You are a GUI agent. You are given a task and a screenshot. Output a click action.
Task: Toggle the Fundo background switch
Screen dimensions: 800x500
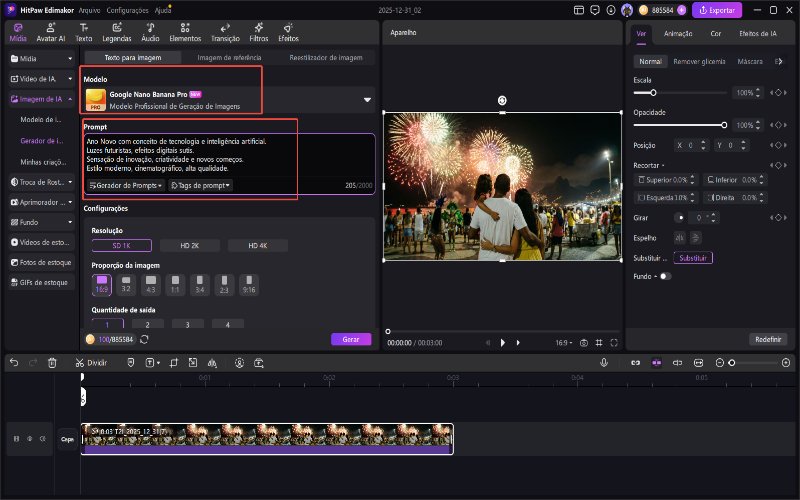[x=665, y=276]
